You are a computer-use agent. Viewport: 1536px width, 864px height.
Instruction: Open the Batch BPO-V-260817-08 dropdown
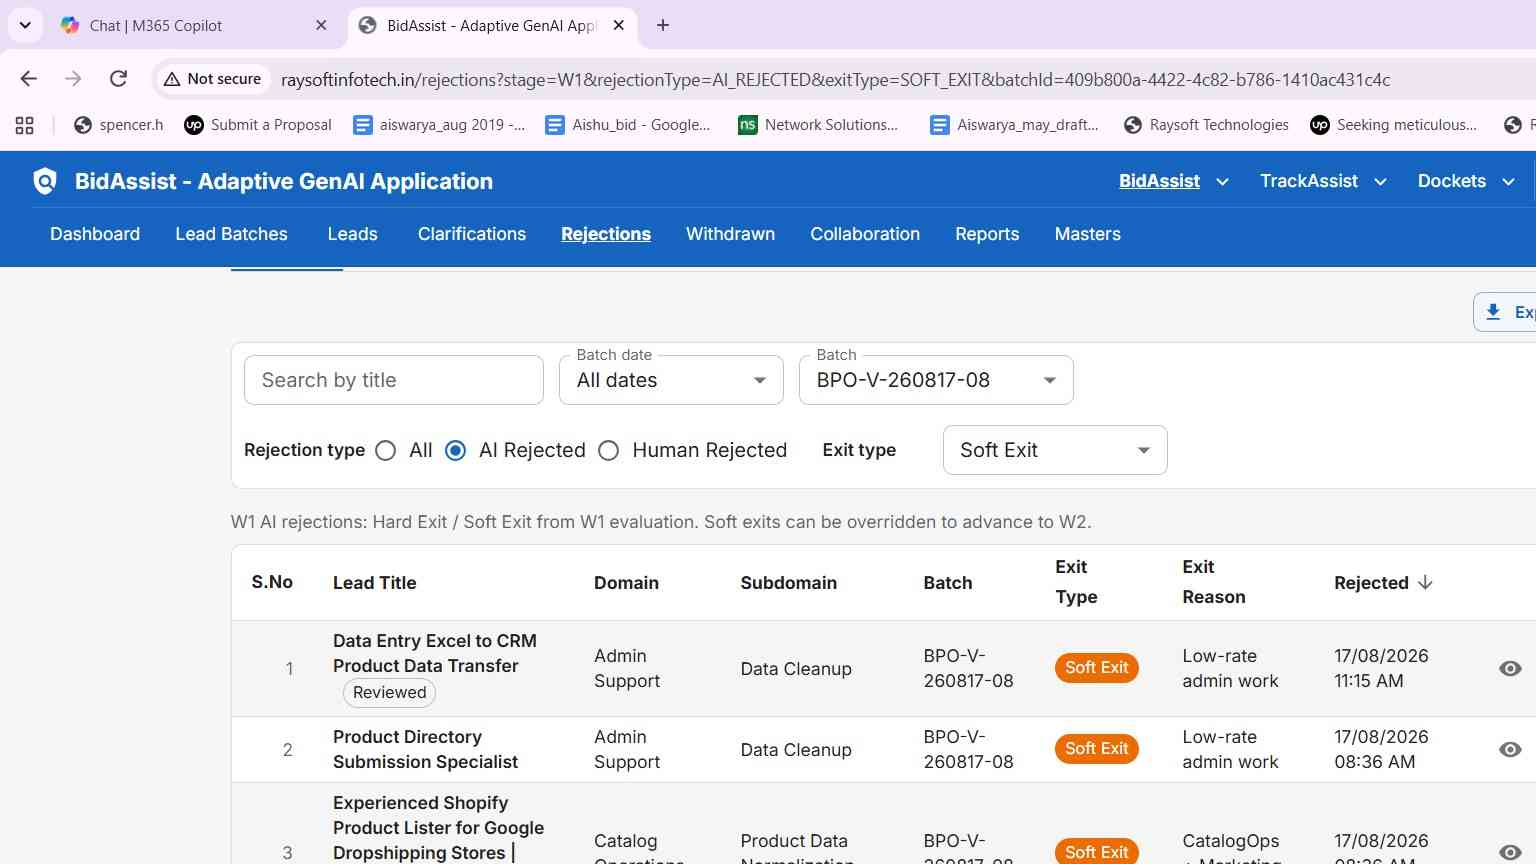click(x=936, y=380)
